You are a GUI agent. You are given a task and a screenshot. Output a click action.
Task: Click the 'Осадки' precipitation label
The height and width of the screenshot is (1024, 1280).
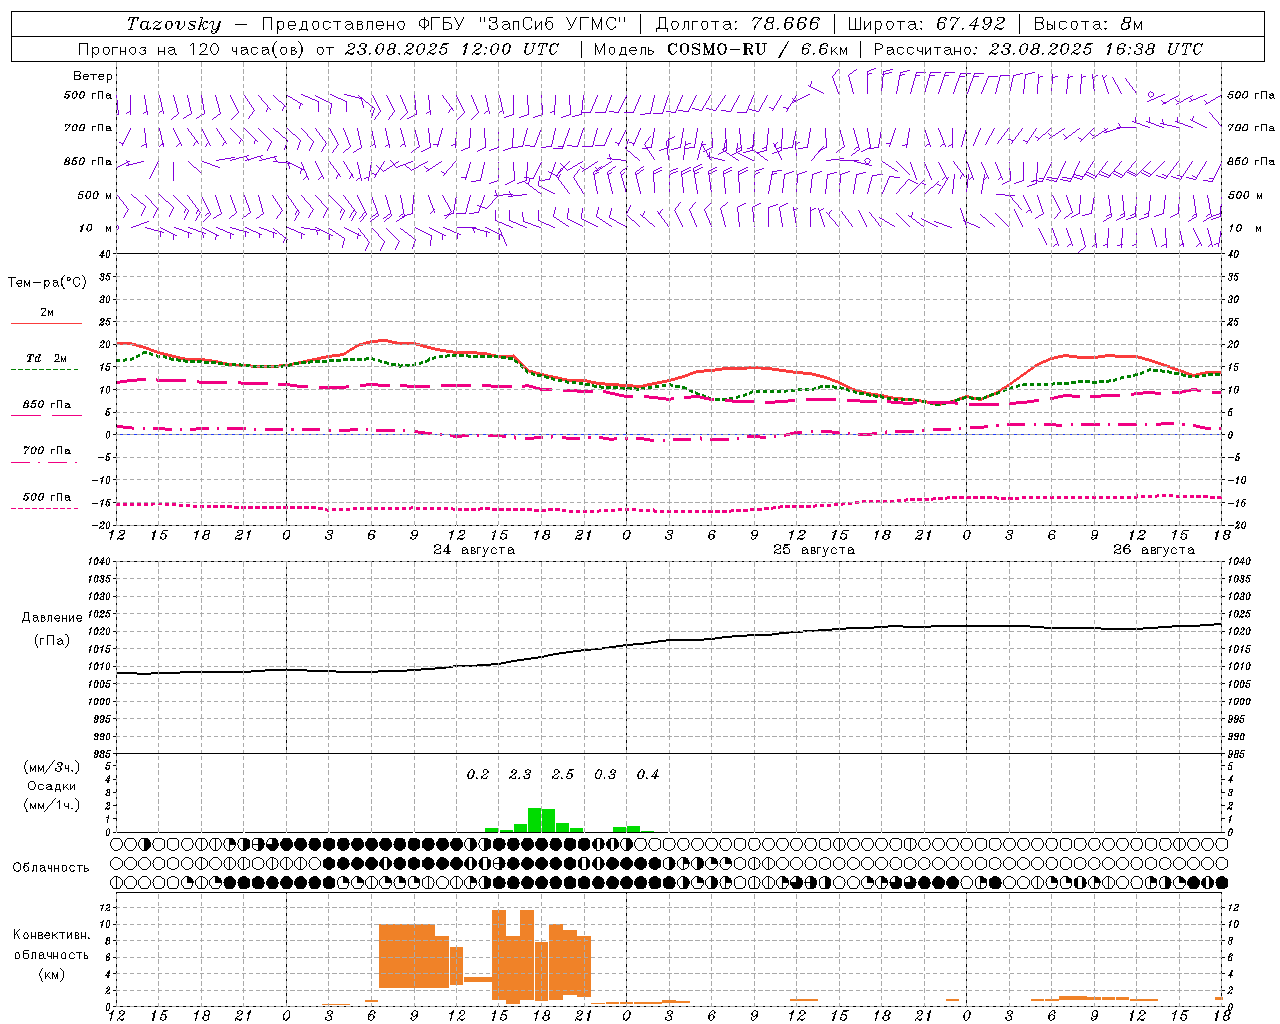point(51,786)
